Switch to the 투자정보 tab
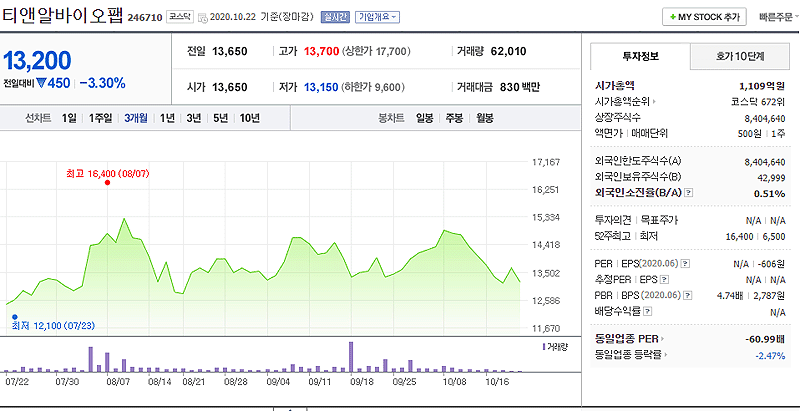Screen dimensions: 800x411 click(640, 57)
